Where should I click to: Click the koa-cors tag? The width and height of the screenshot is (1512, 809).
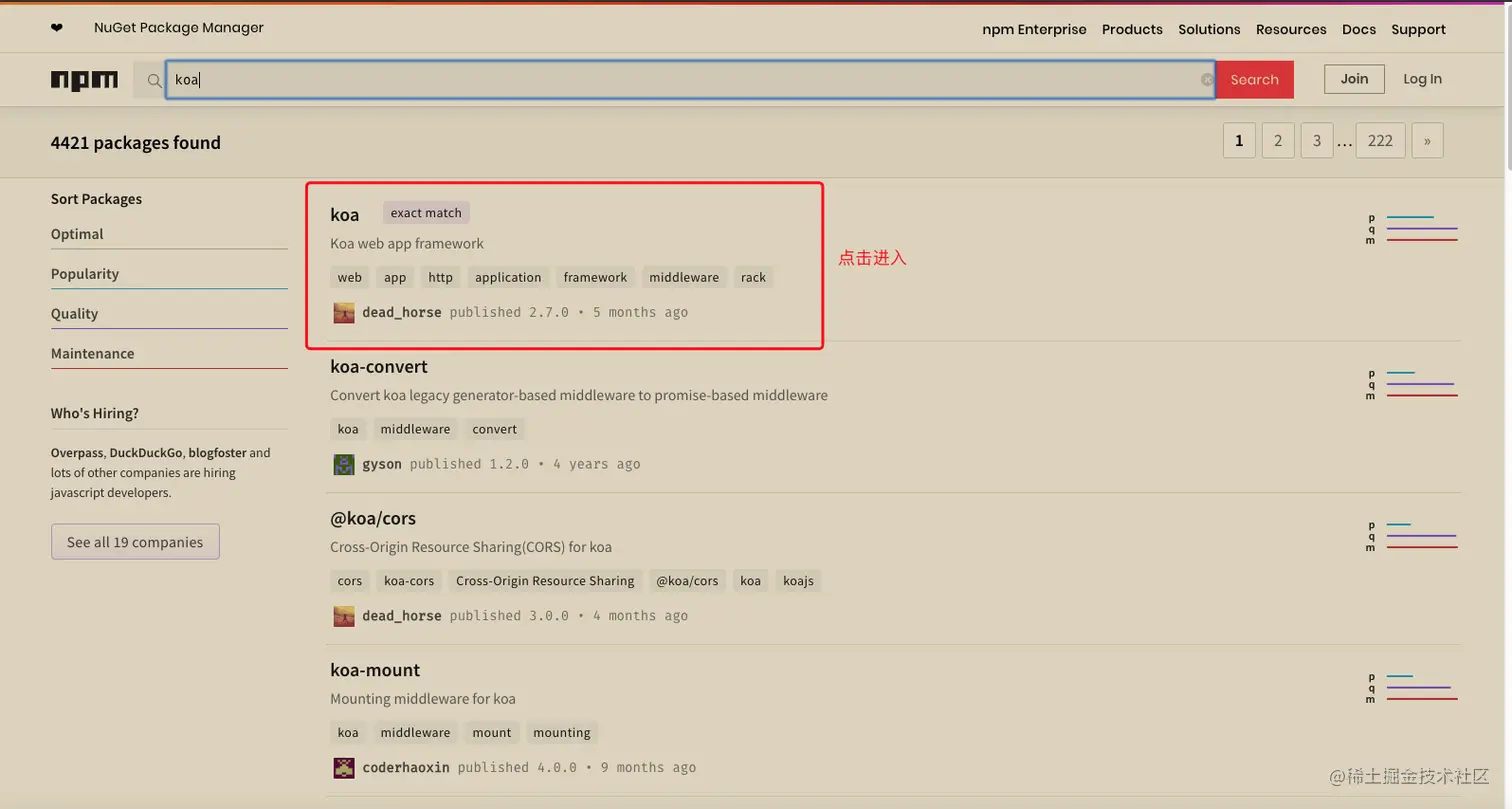pyautogui.click(x=409, y=581)
